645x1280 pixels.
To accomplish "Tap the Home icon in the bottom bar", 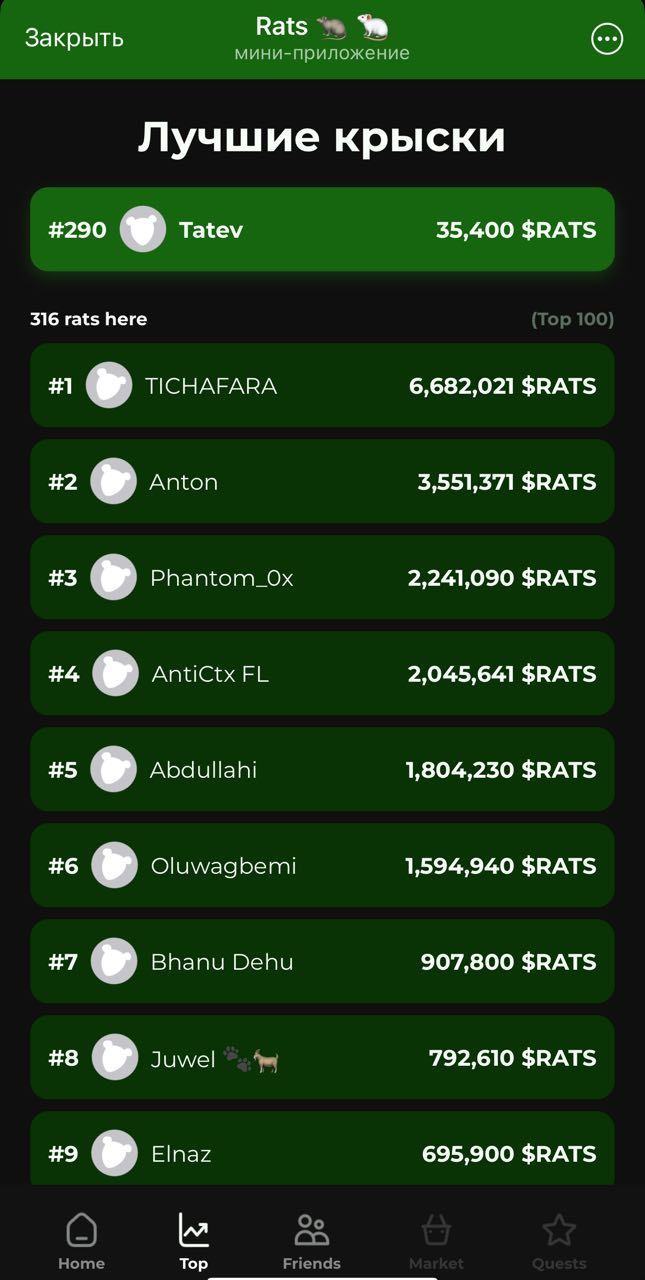I will [x=81, y=1231].
